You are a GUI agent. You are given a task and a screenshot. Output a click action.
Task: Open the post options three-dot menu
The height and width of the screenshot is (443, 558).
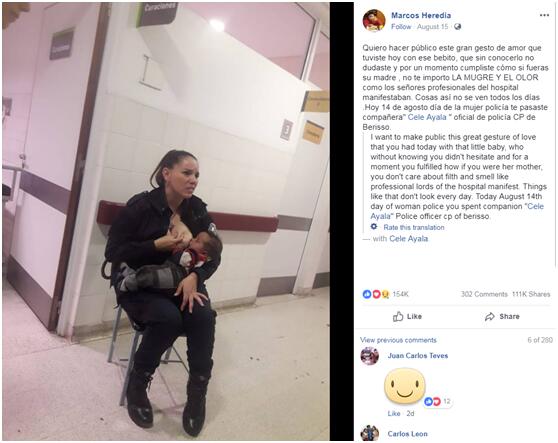coord(544,15)
